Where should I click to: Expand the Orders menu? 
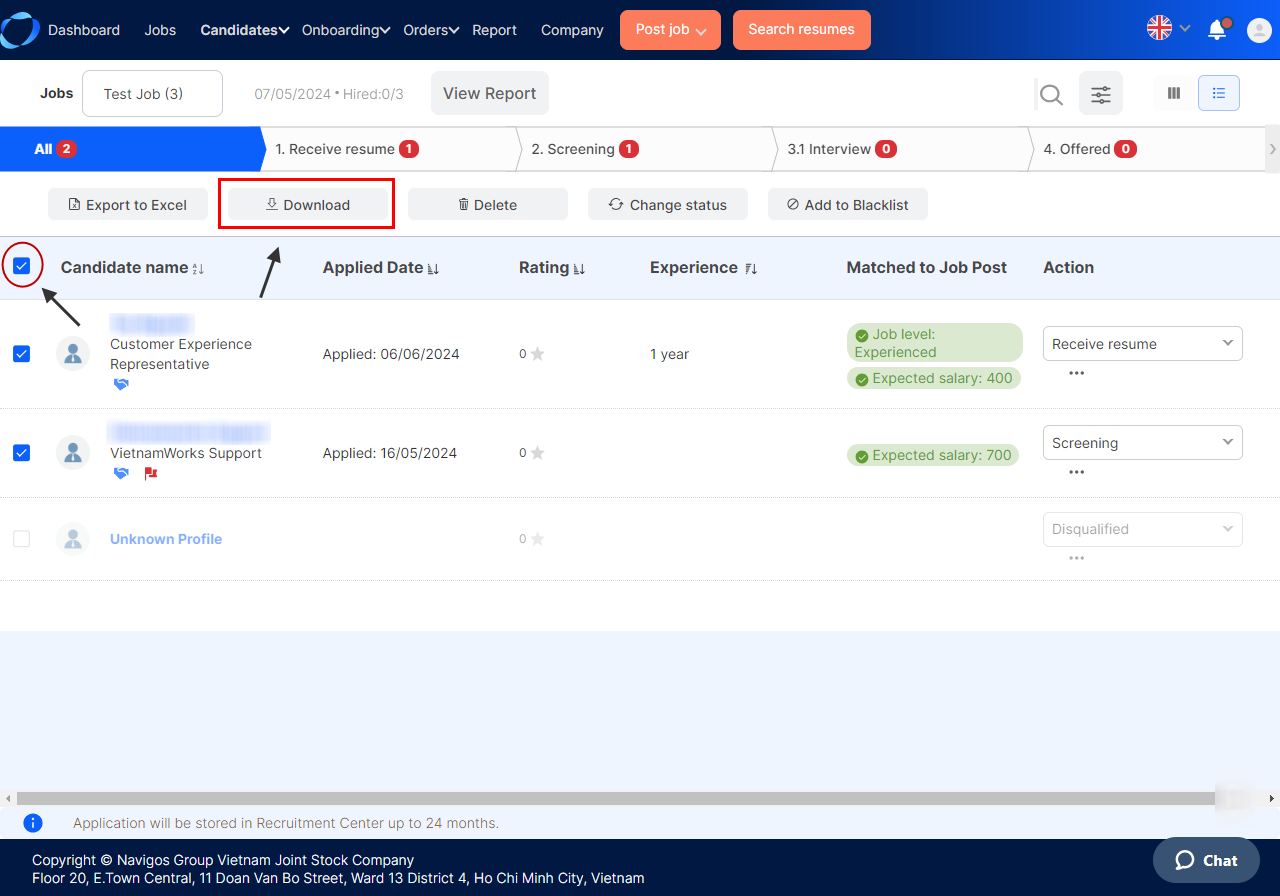[x=431, y=30]
